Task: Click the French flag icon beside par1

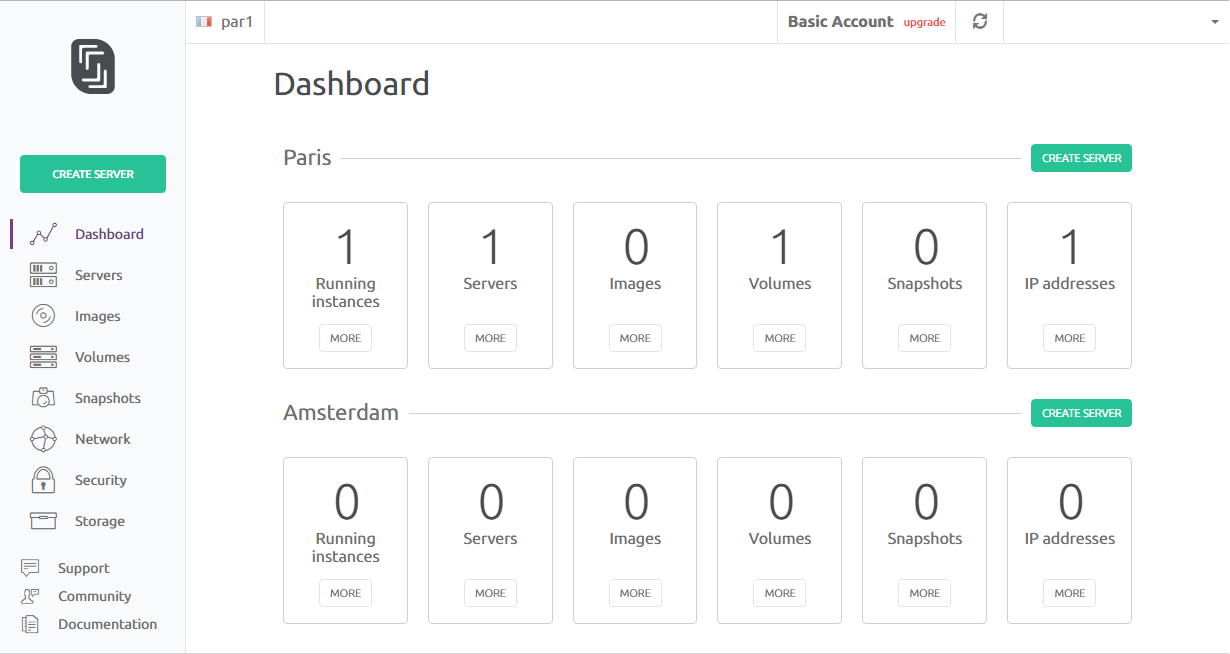Action: 205,21
